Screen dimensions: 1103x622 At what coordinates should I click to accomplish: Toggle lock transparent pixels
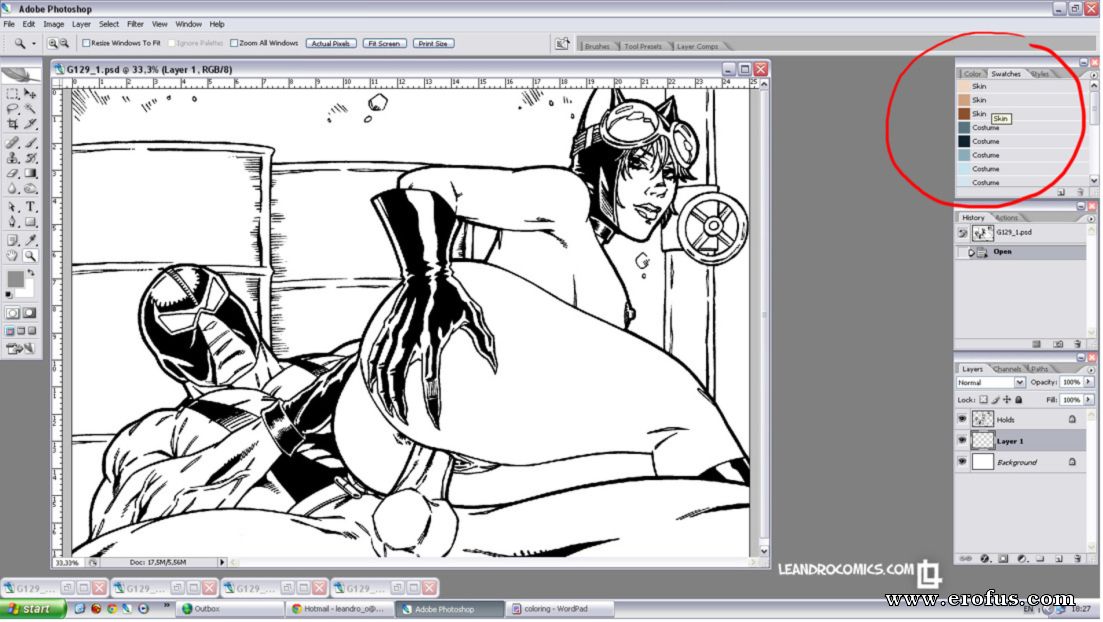[x=983, y=400]
